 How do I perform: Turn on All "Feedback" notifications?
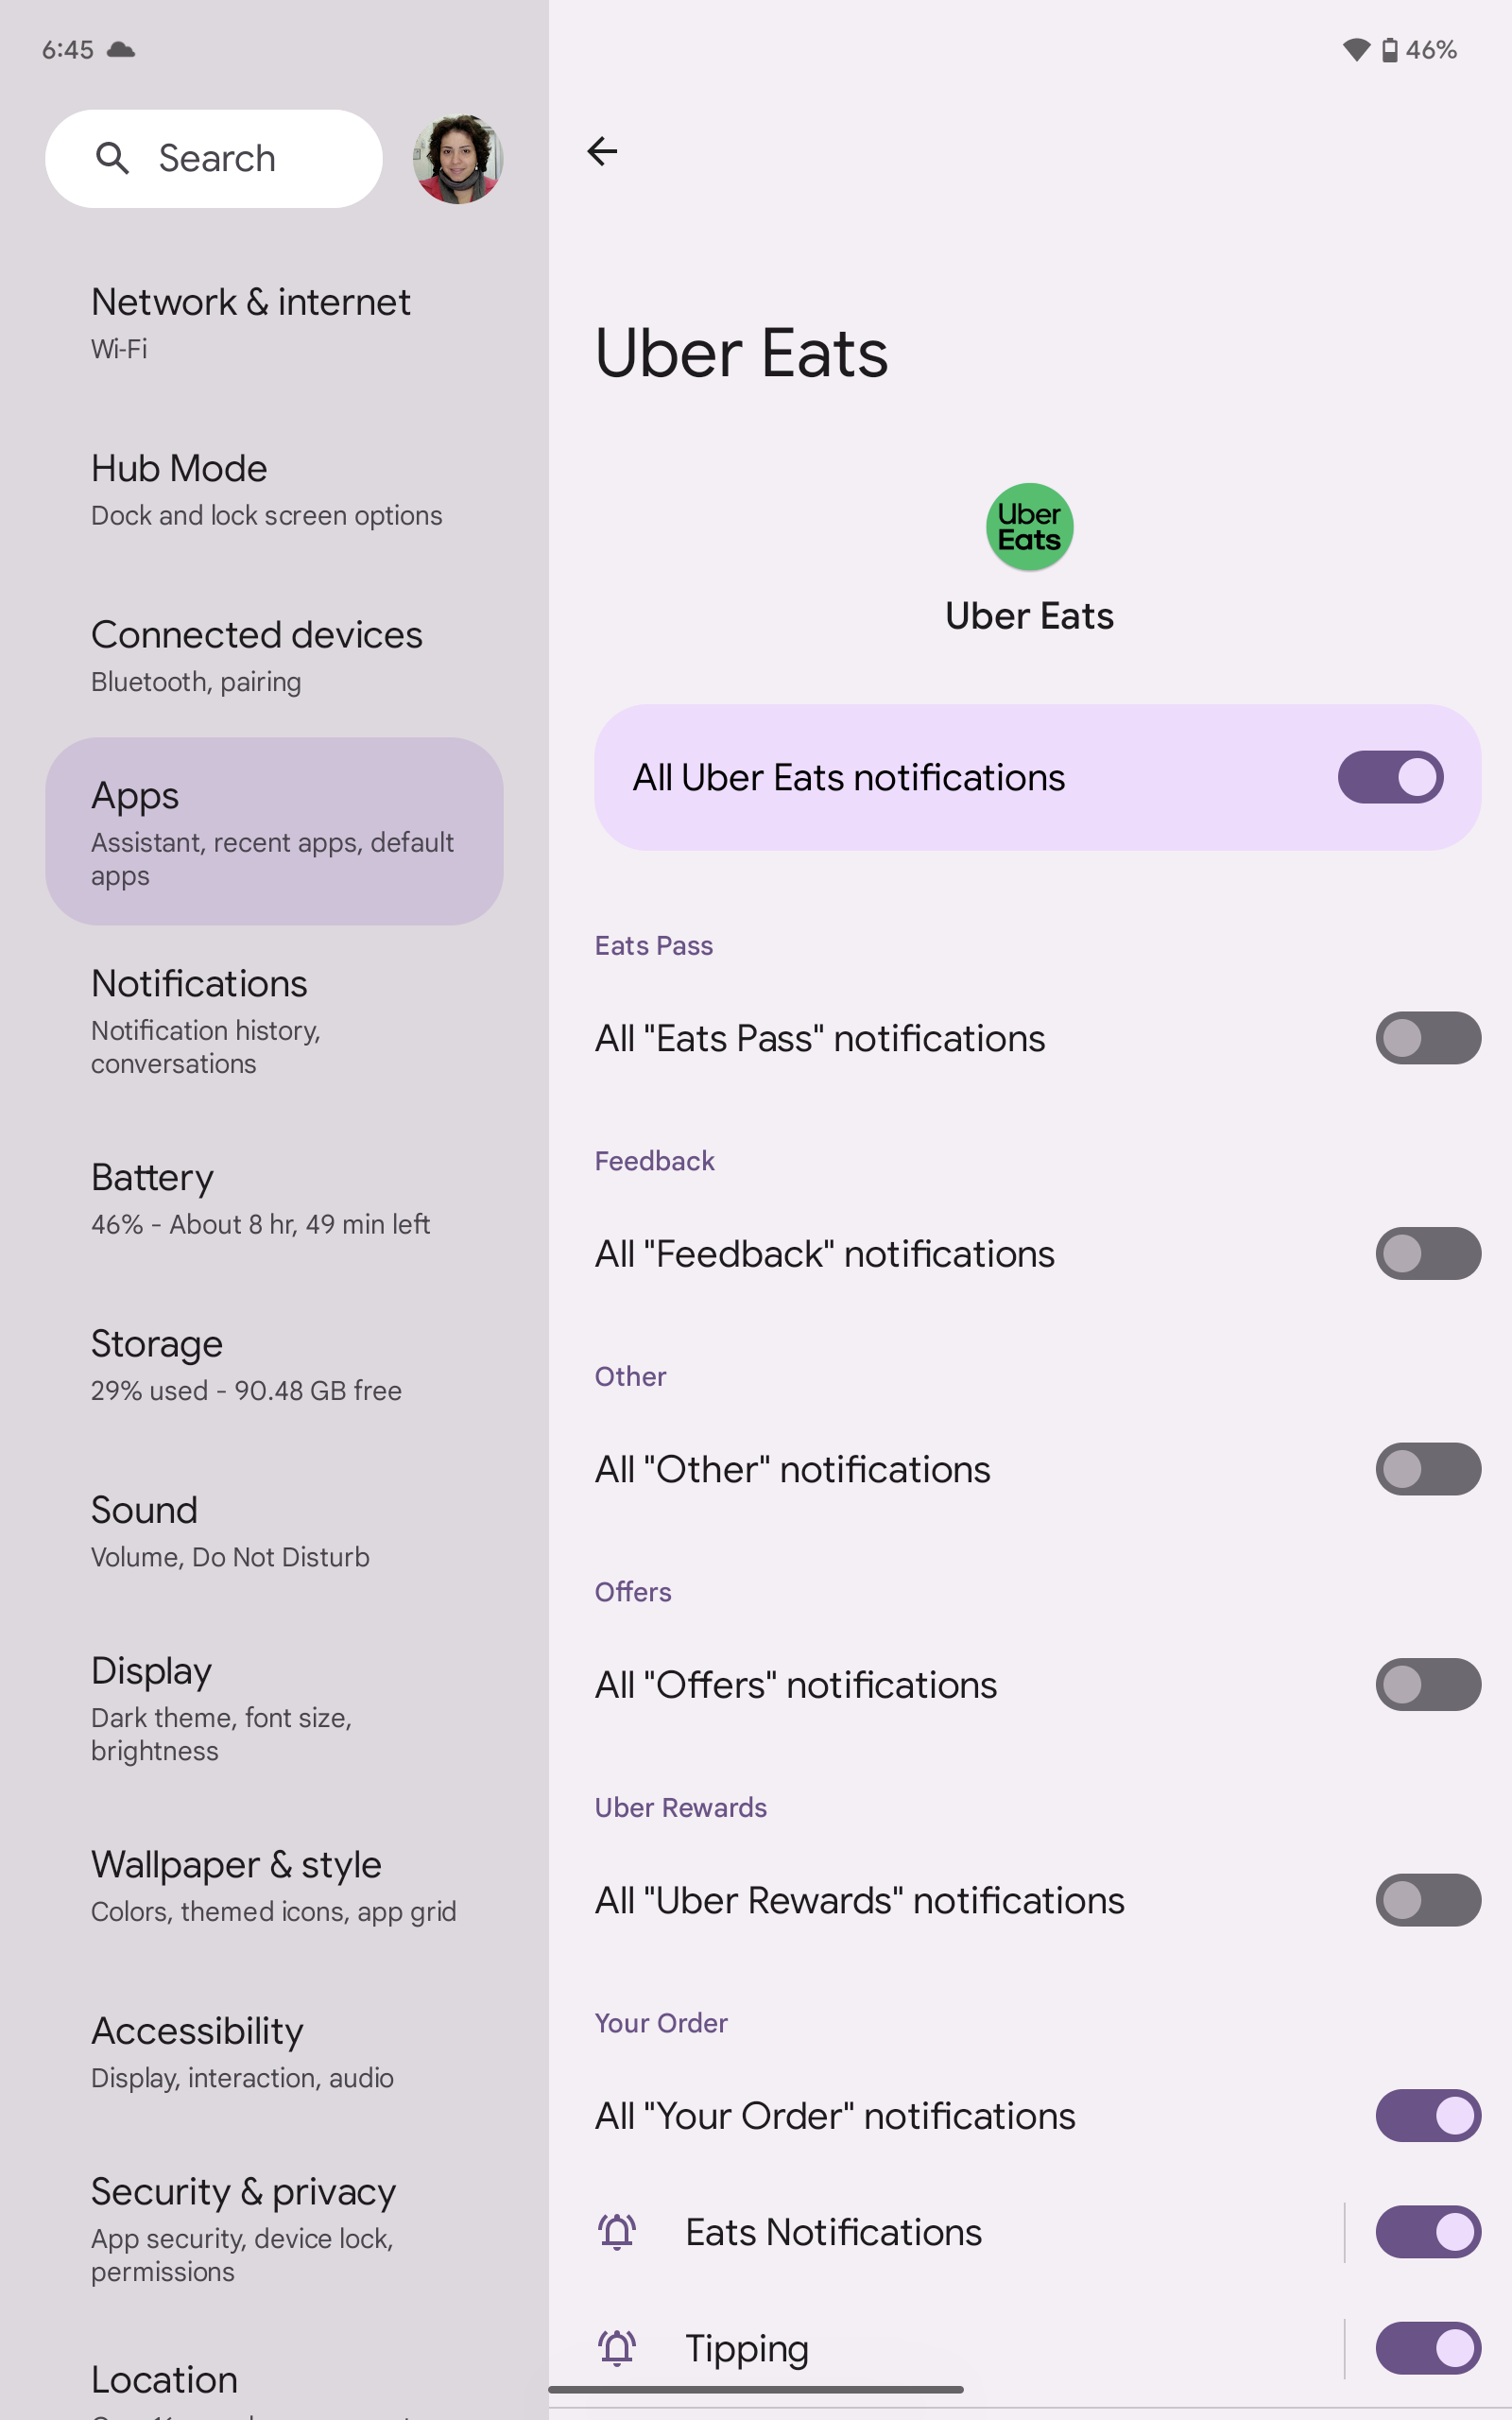point(1427,1253)
